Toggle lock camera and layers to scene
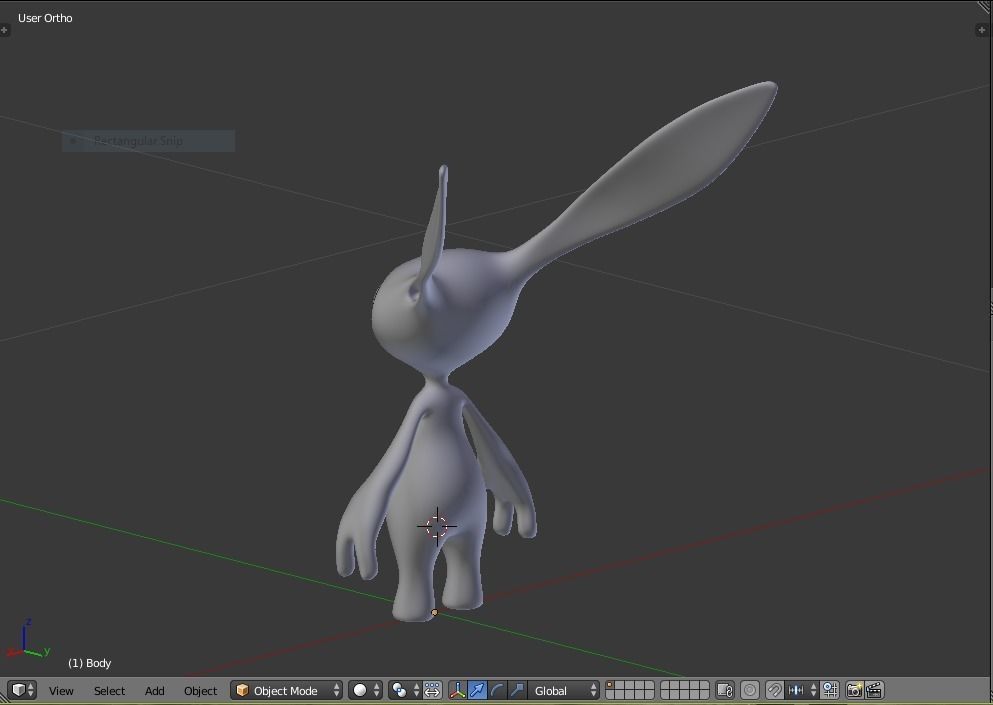This screenshot has width=993, height=705. (725, 690)
